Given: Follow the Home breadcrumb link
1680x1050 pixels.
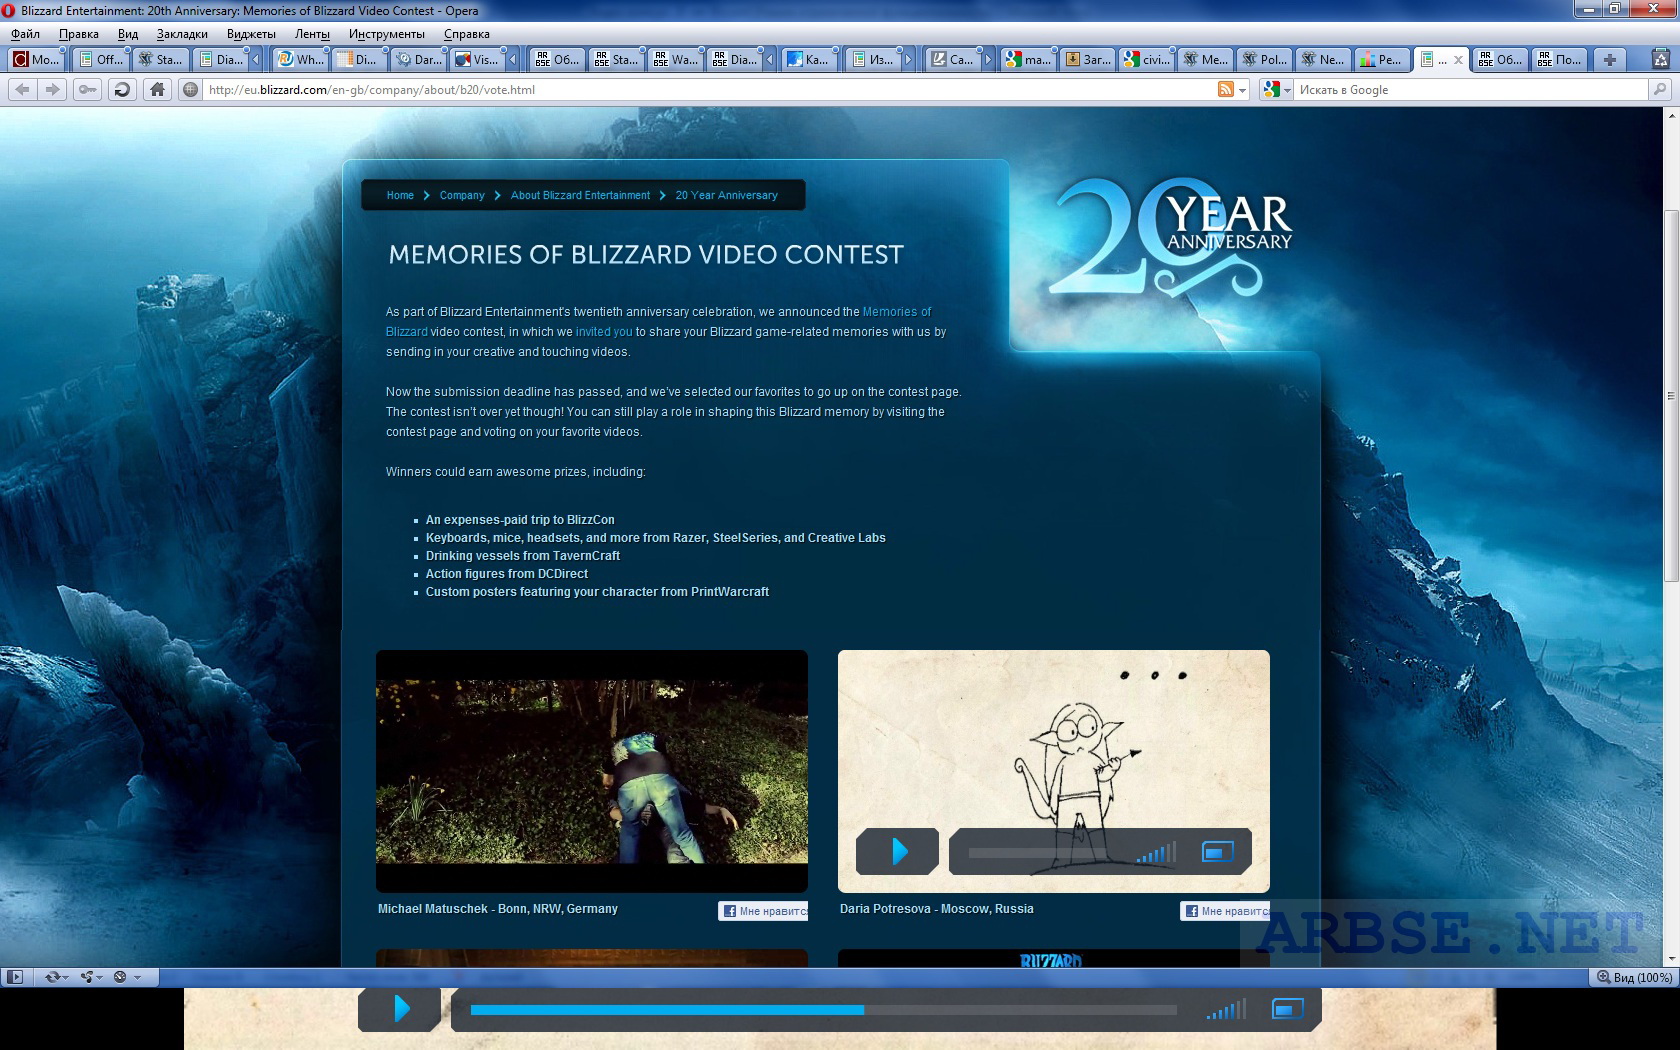Looking at the screenshot, I should pos(400,195).
